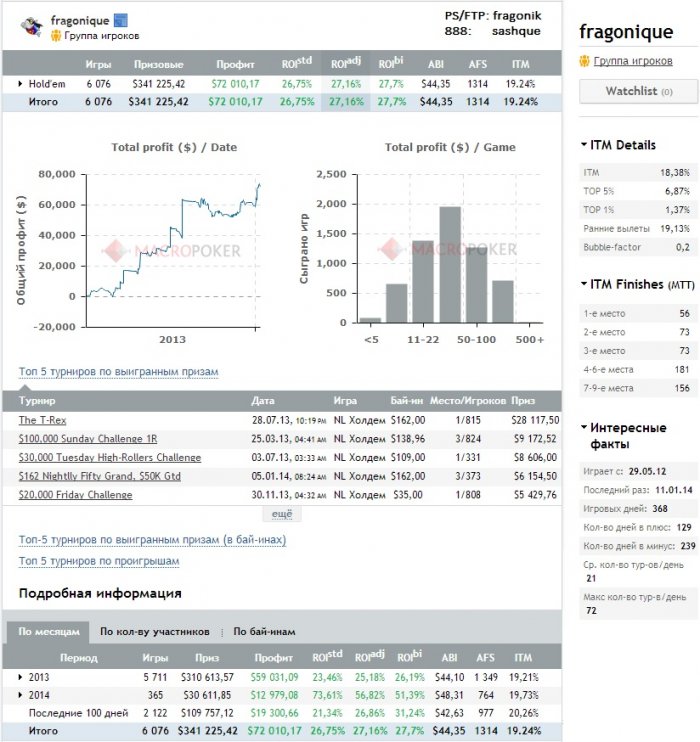This screenshot has width=700, height=742.
Task: Expand the 2013 period row
Action: [20, 677]
